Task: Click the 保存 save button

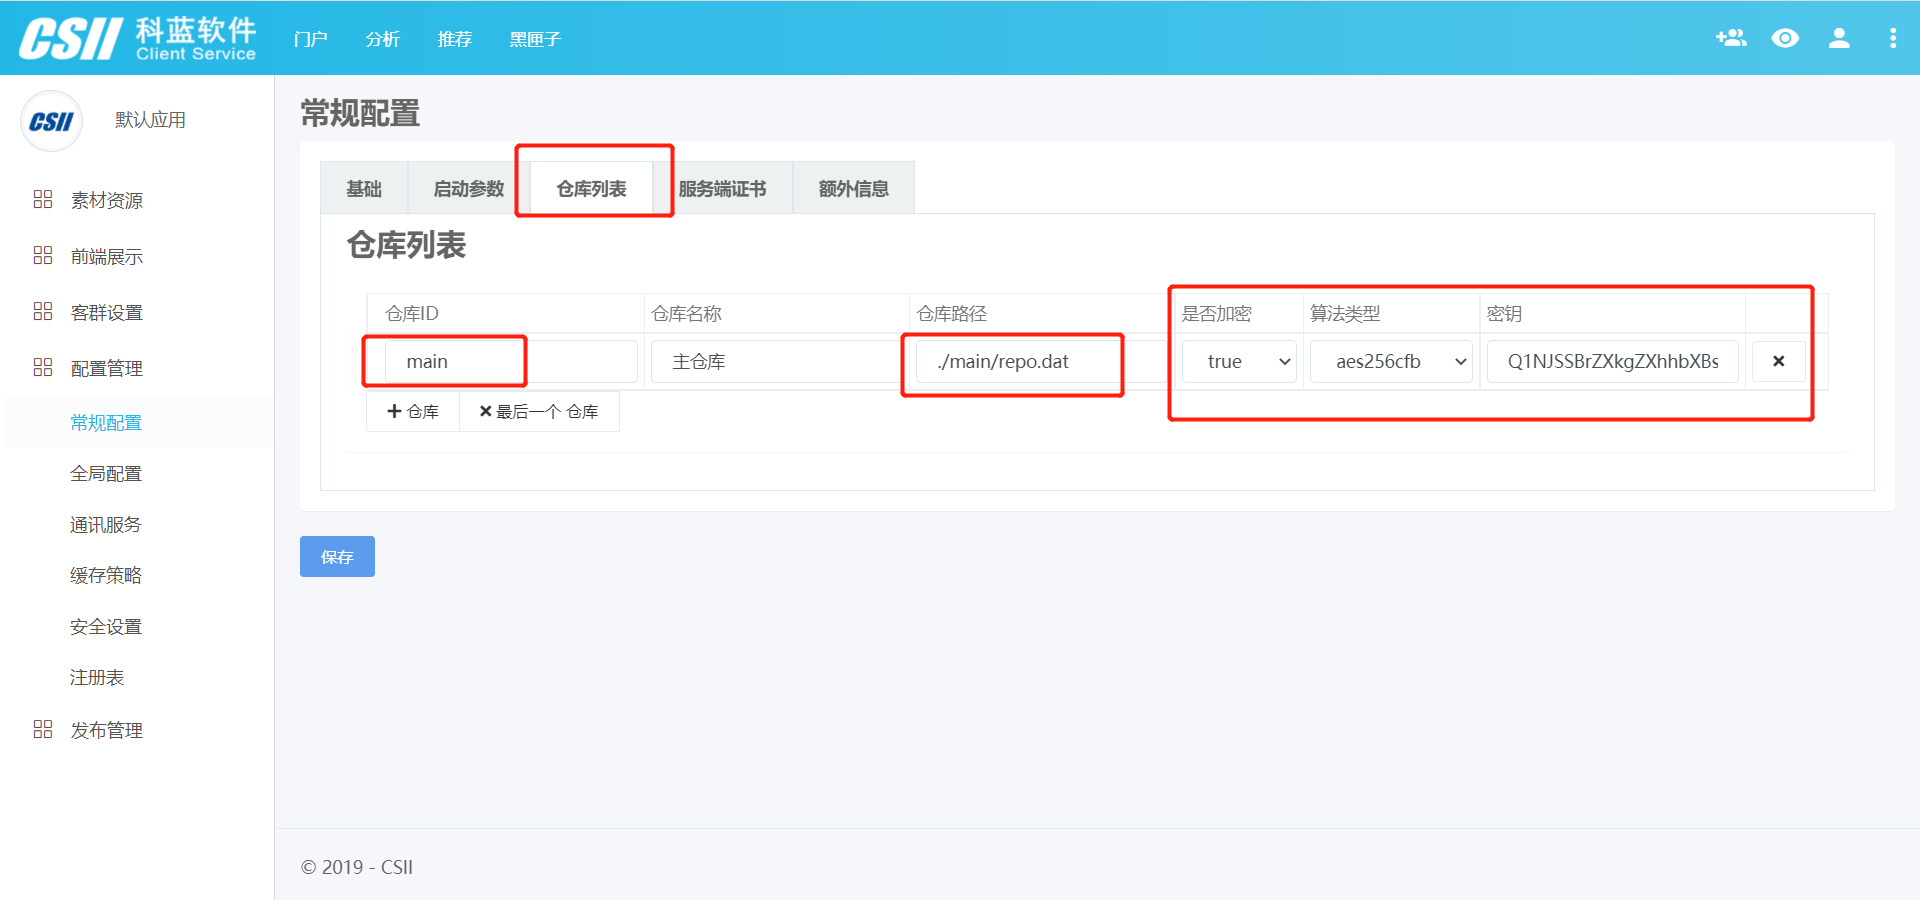Action: pyautogui.click(x=337, y=556)
